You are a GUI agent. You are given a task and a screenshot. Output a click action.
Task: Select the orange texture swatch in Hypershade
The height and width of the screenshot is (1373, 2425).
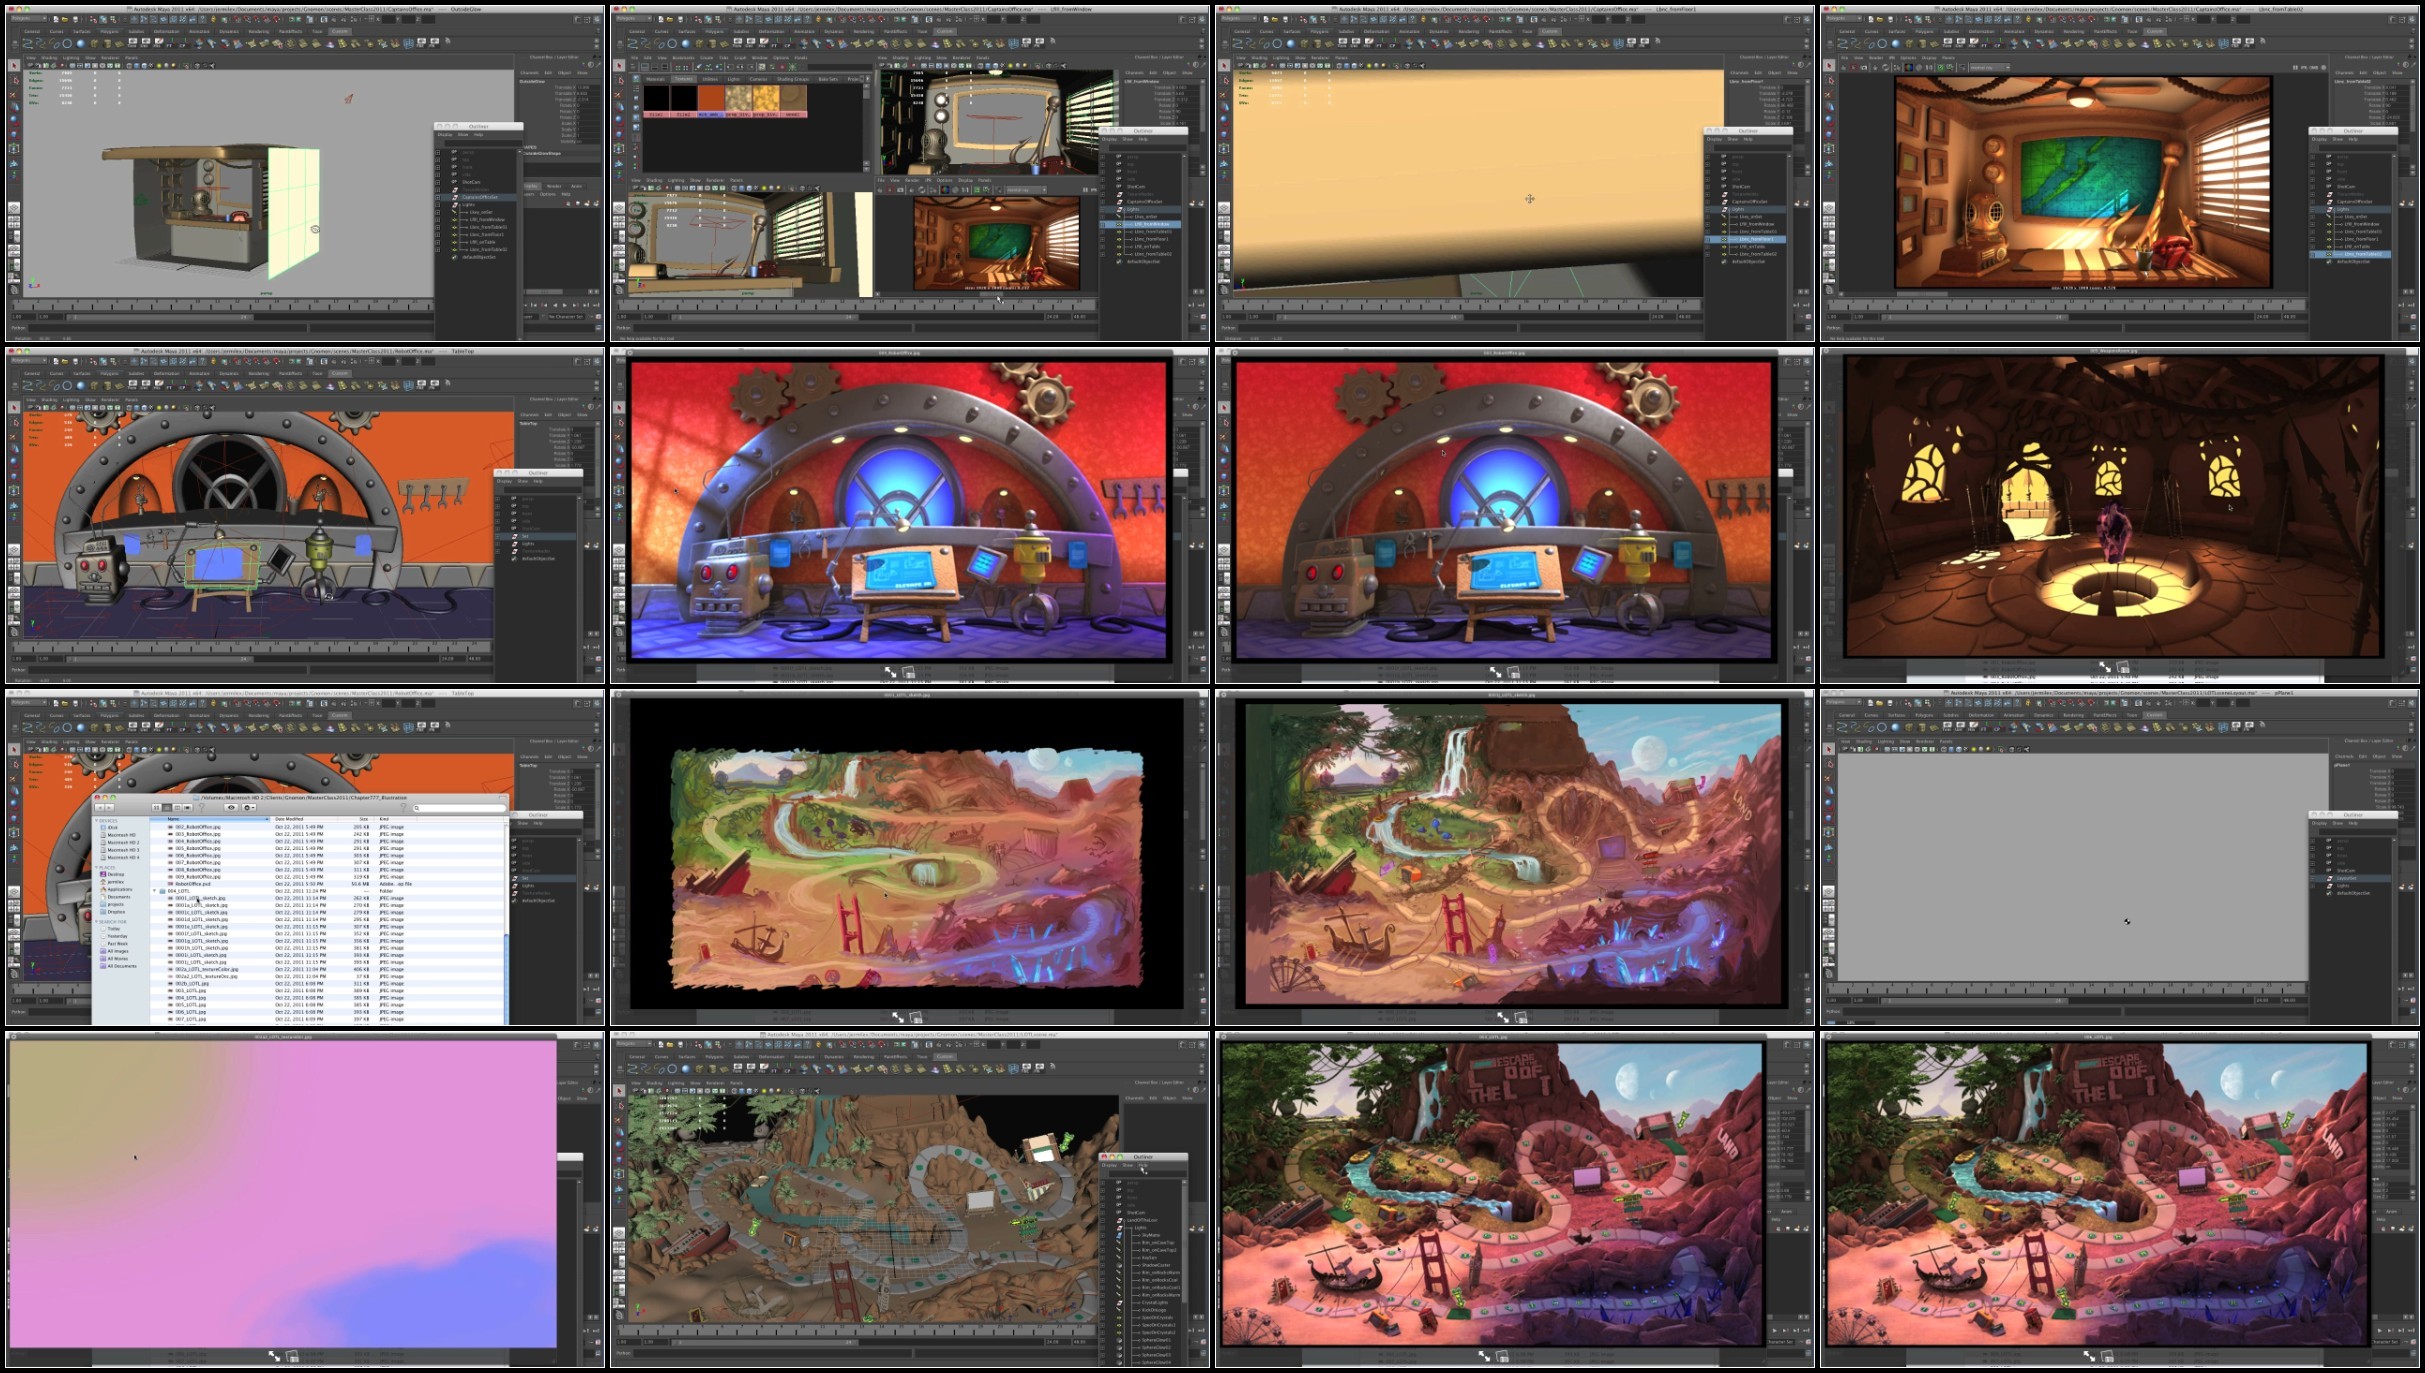click(711, 97)
